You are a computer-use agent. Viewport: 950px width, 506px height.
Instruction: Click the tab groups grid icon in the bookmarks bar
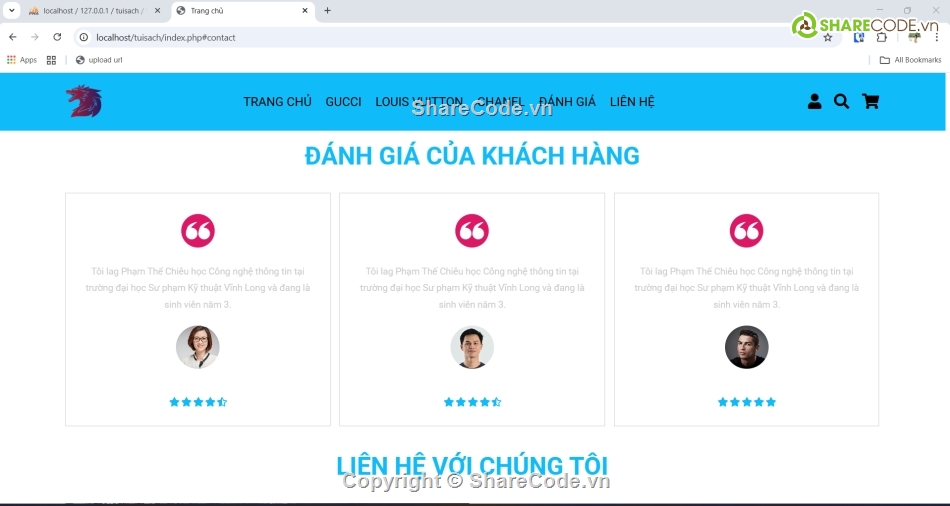[x=51, y=60]
